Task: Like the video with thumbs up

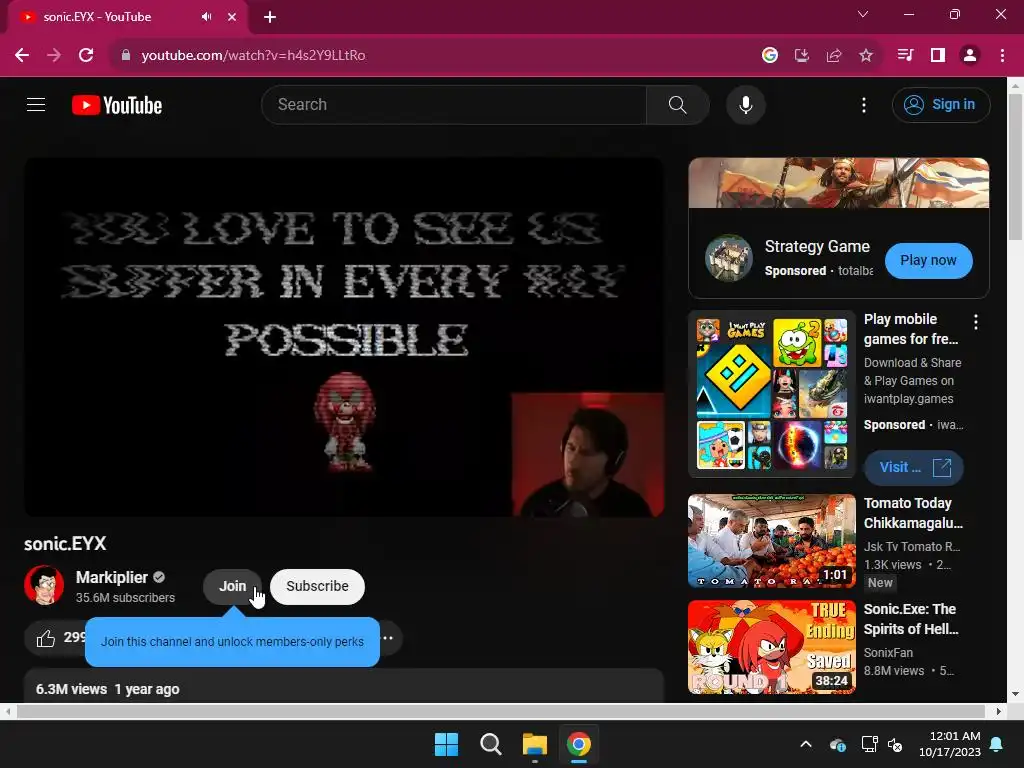Action: coord(46,638)
